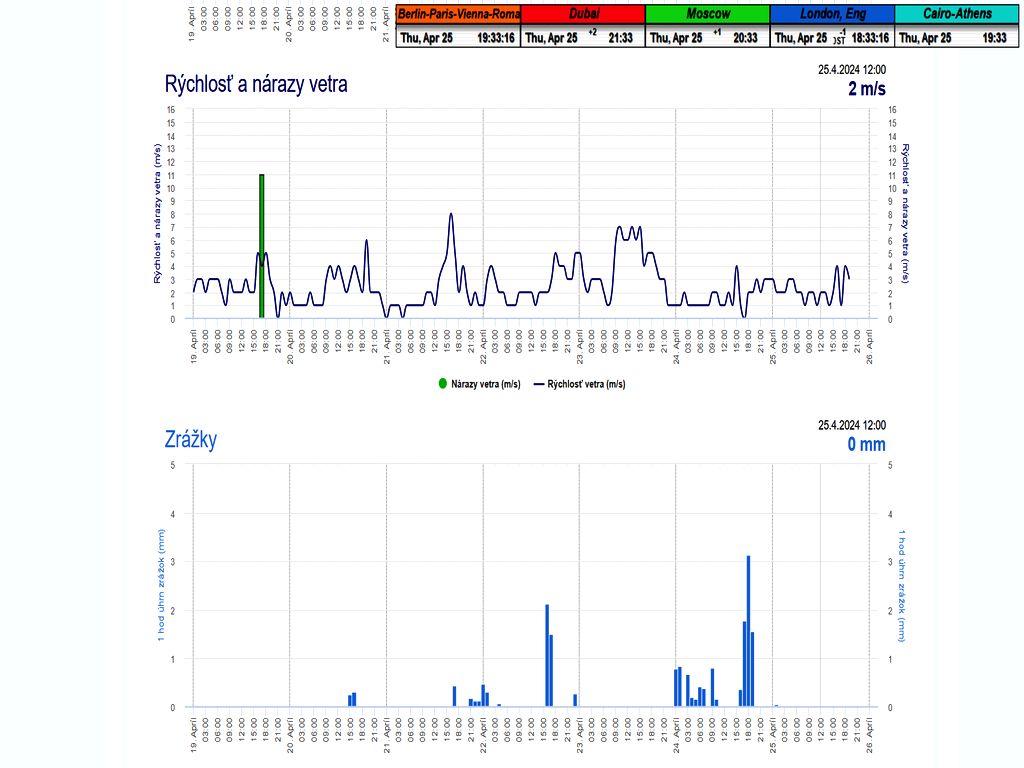Image resolution: width=1024 pixels, height=768 pixels.
Task: Choose the Cairo-Athens clock header
Action: pos(957,14)
